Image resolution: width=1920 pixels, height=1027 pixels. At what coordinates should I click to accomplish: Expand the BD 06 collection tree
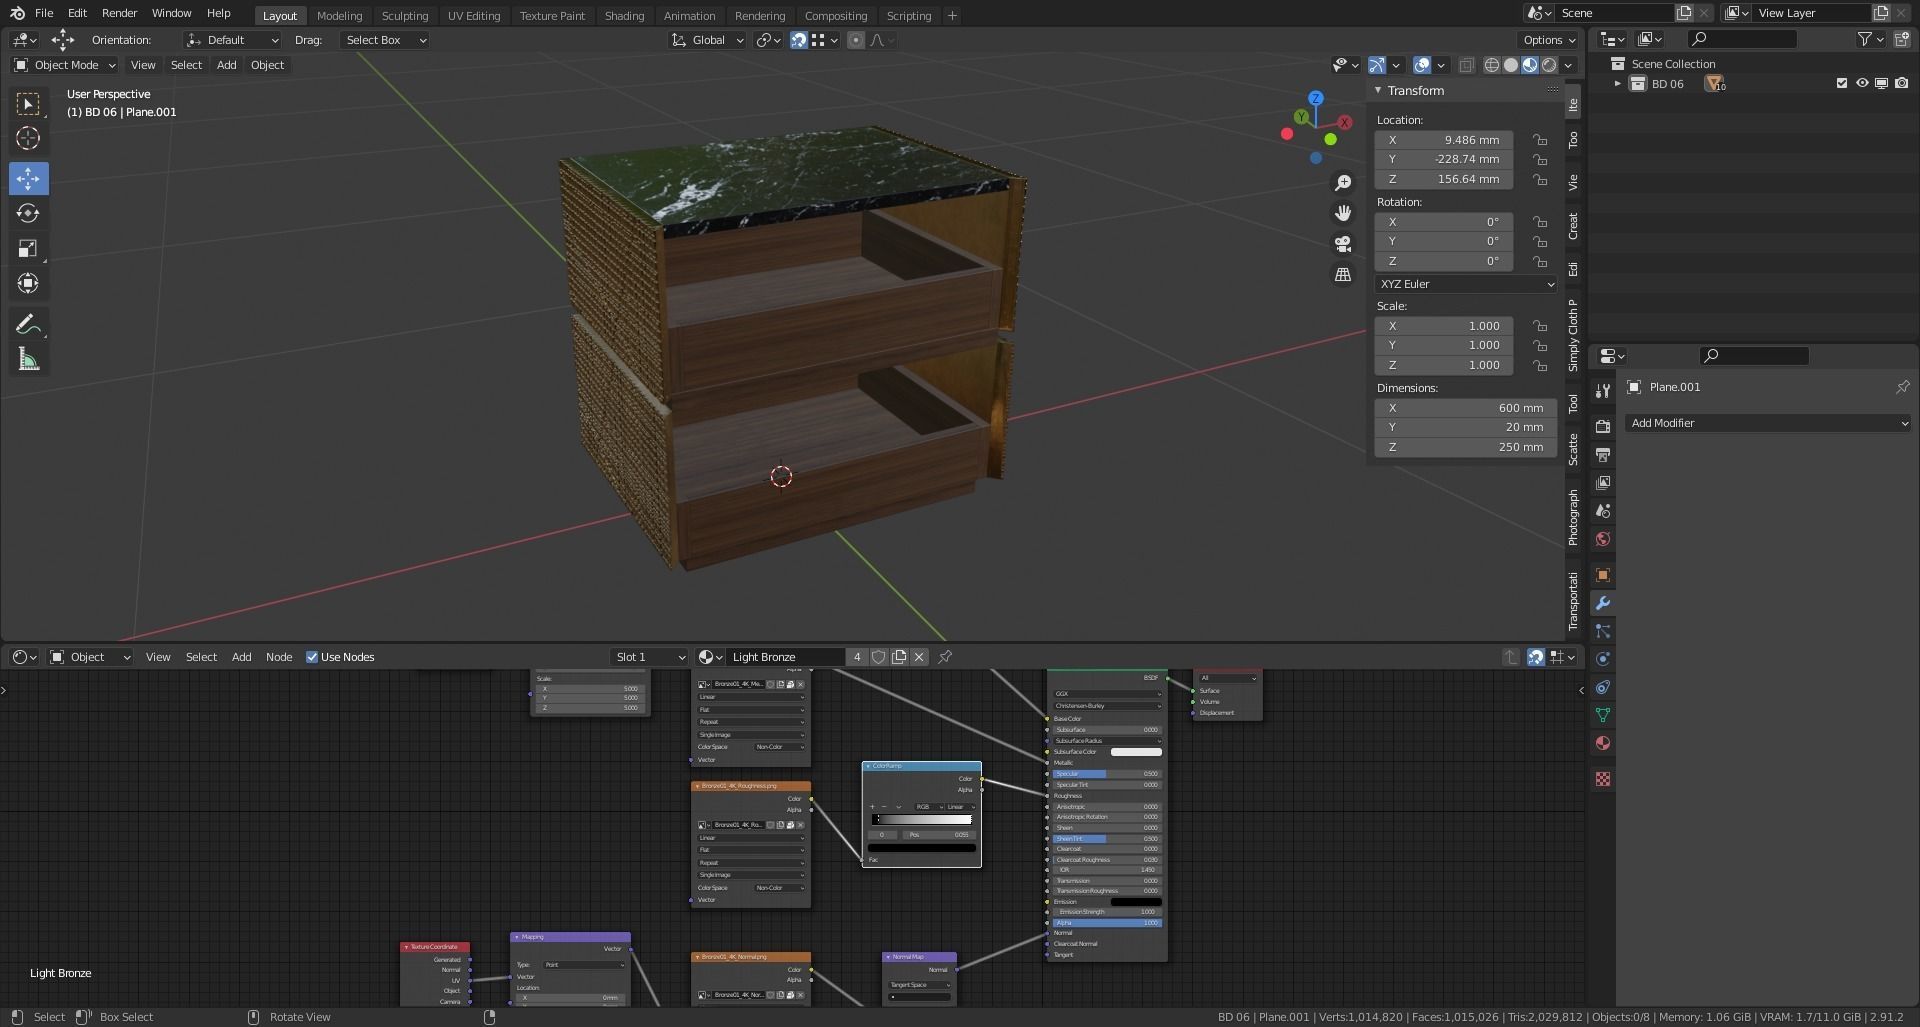pos(1617,84)
